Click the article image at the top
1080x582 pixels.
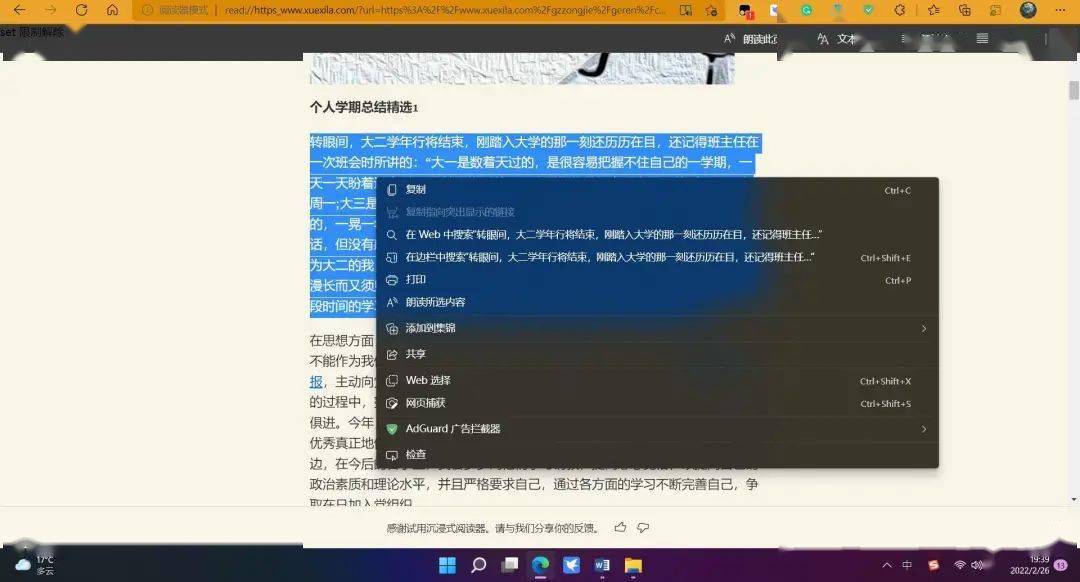click(x=521, y=68)
